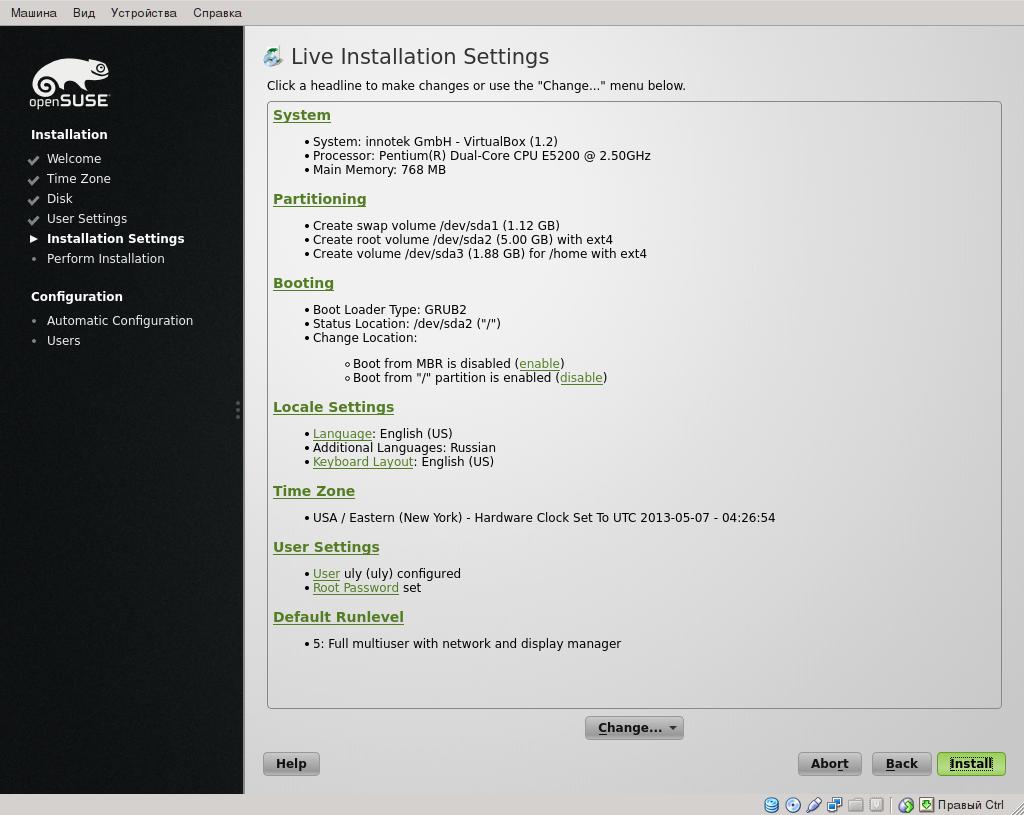
Task: Select Disk step in the sidebar
Action: point(59,199)
